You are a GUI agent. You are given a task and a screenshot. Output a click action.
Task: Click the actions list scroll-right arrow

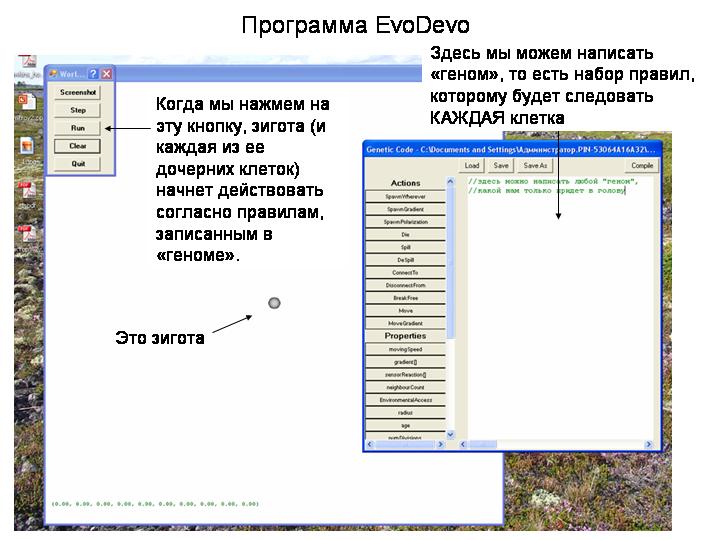[440, 444]
